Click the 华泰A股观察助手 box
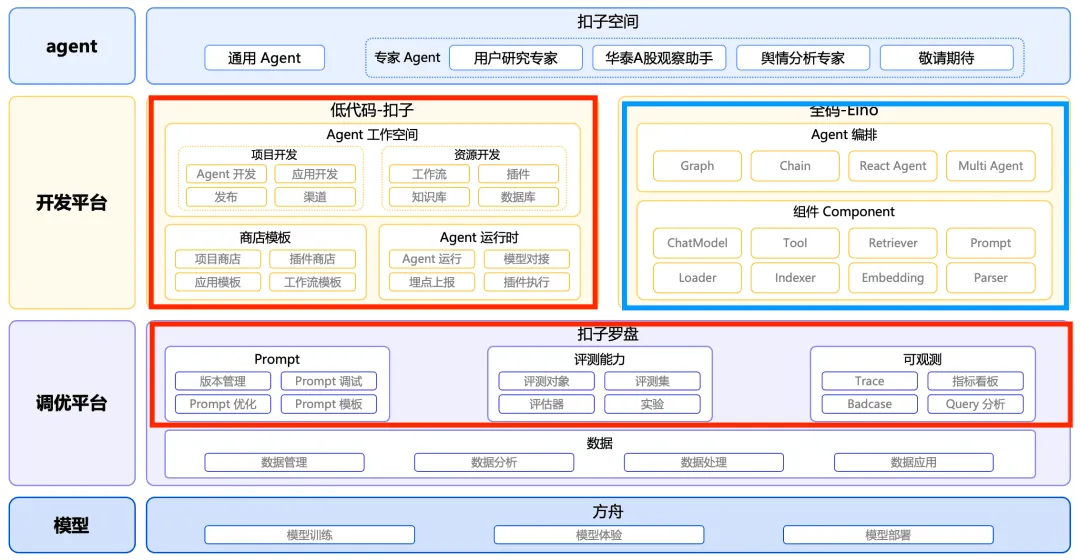The width and height of the screenshot is (1080, 560). (659, 58)
